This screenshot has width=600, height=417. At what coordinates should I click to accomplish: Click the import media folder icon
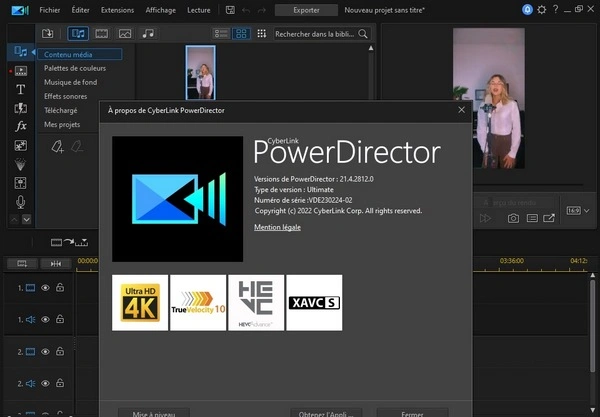pos(47,33)
